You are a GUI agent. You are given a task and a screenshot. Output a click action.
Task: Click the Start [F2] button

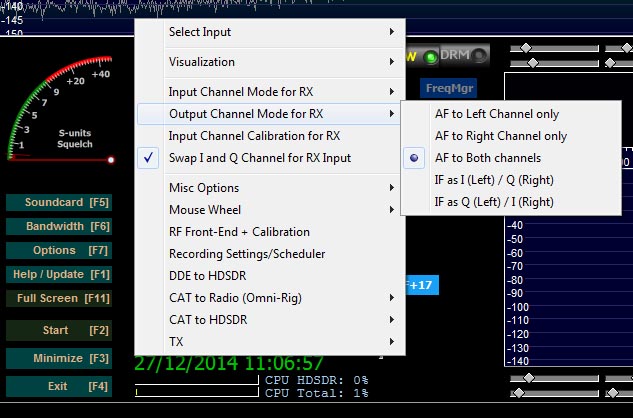coord(59,330)
